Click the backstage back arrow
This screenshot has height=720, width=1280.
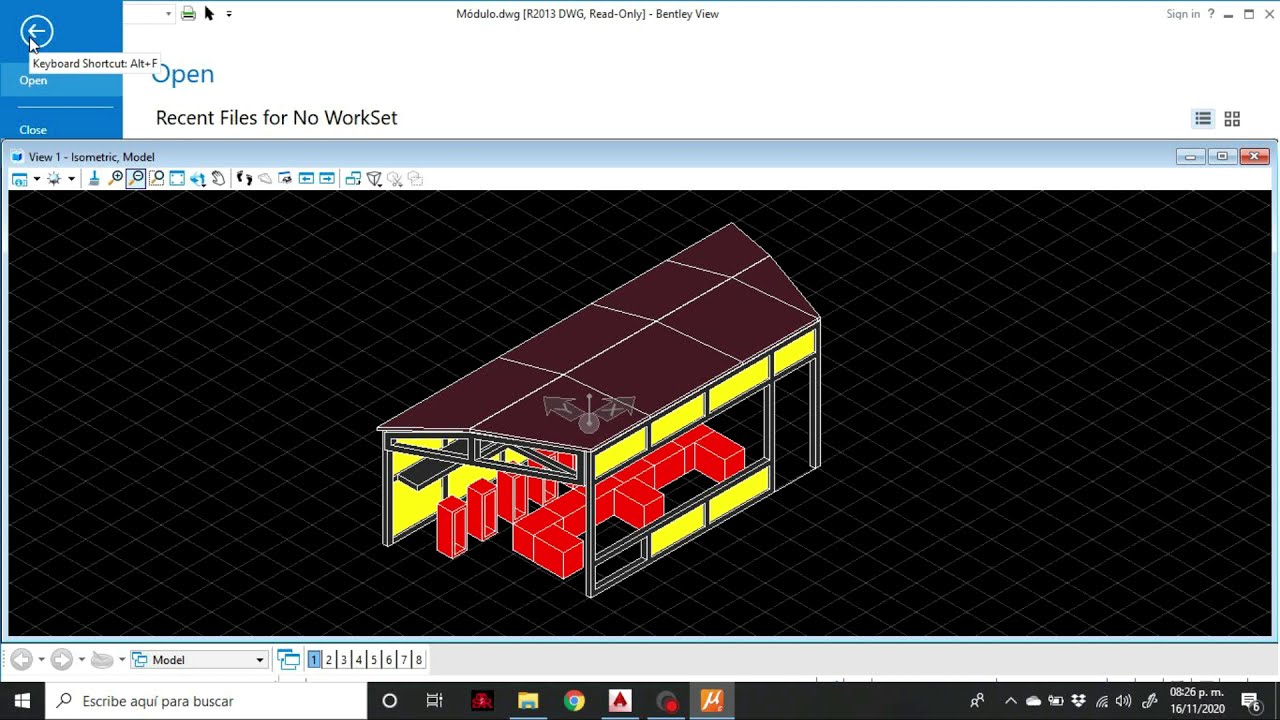(x=36, y=31)
